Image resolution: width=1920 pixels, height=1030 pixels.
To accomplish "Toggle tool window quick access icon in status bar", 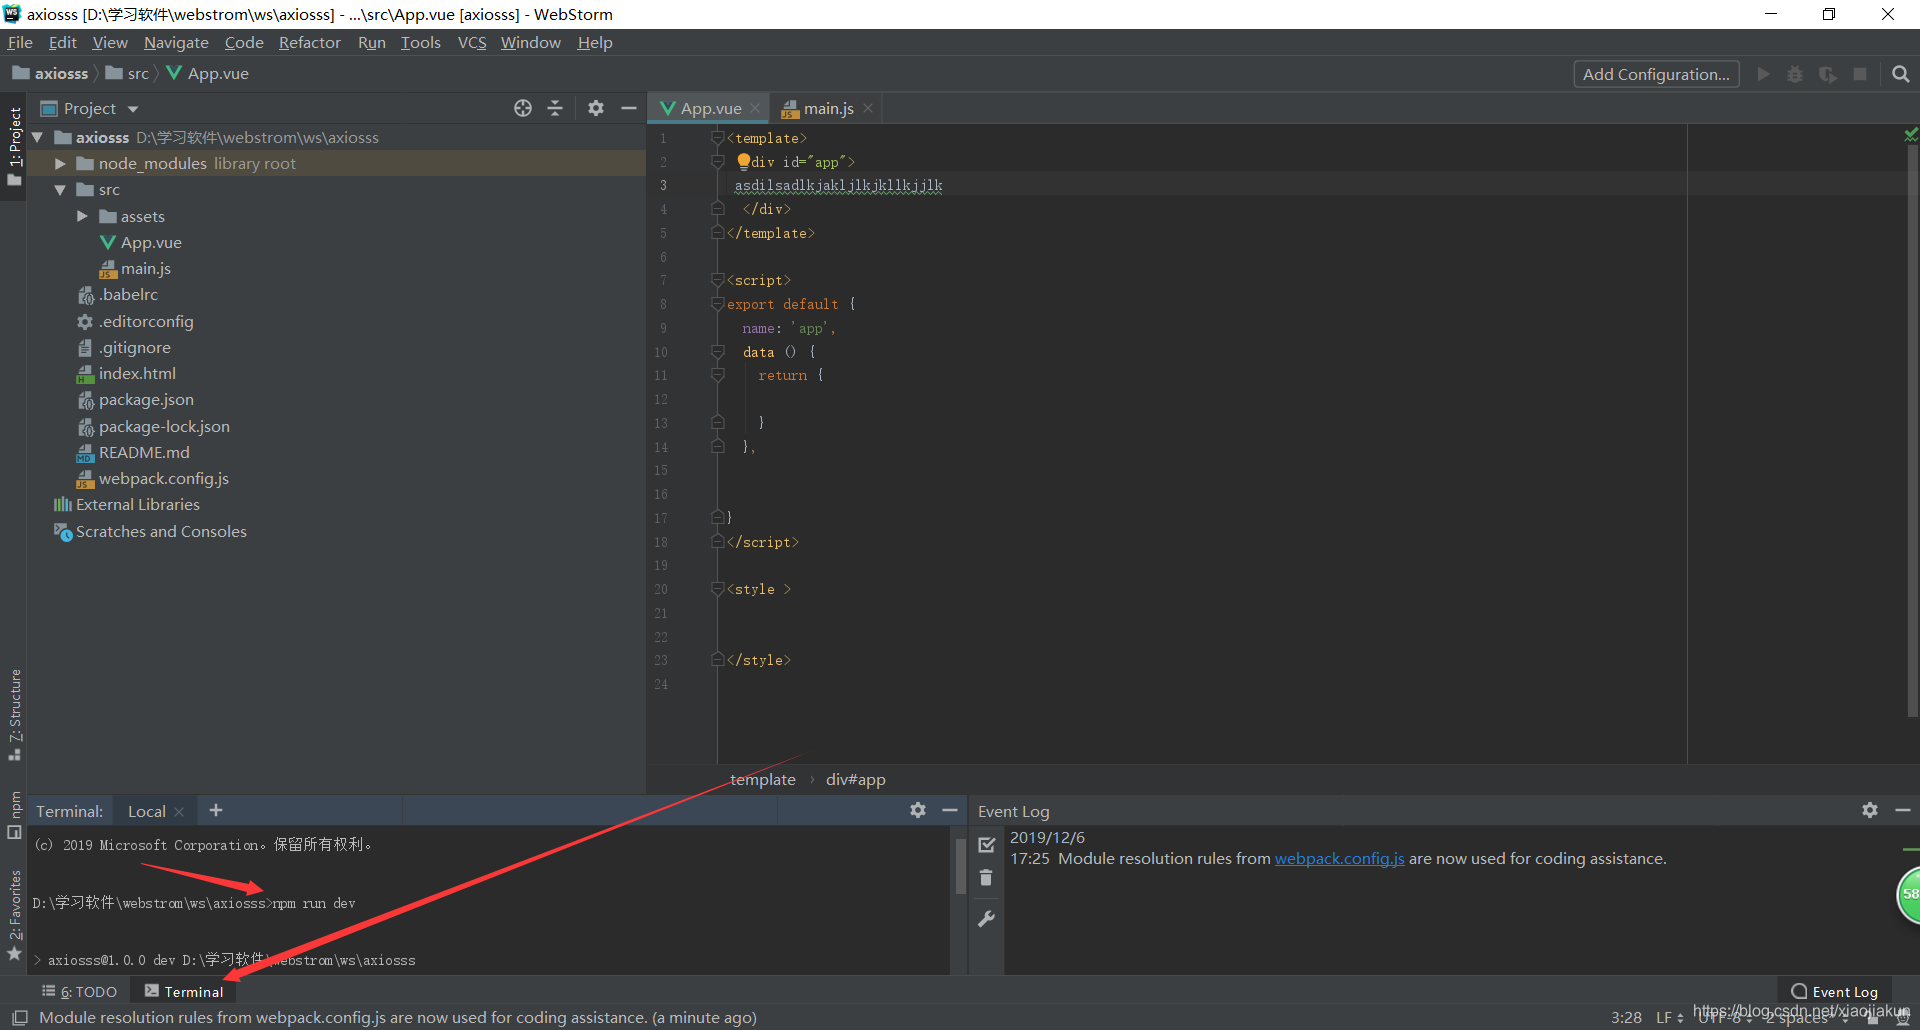I will coord(19,1017).
